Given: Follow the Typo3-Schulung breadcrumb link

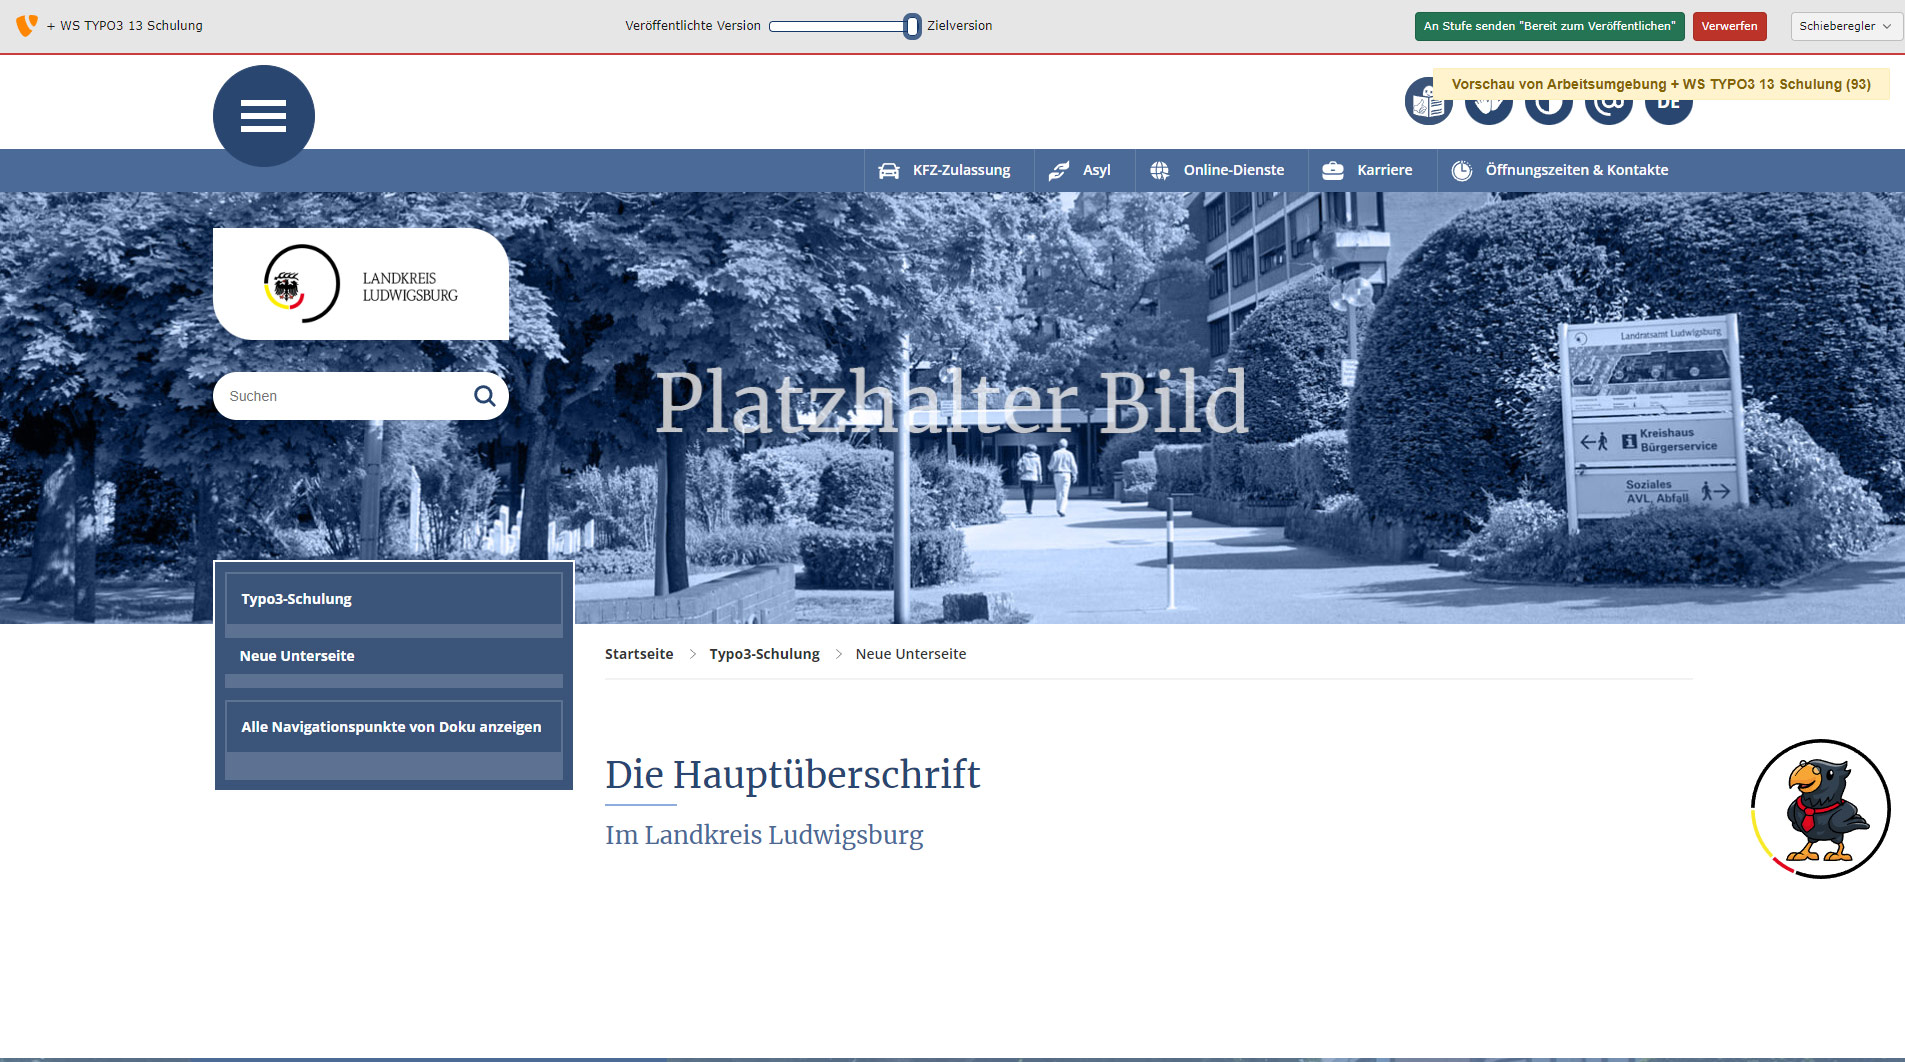Looking at the screenshot, I should point(764,654).
